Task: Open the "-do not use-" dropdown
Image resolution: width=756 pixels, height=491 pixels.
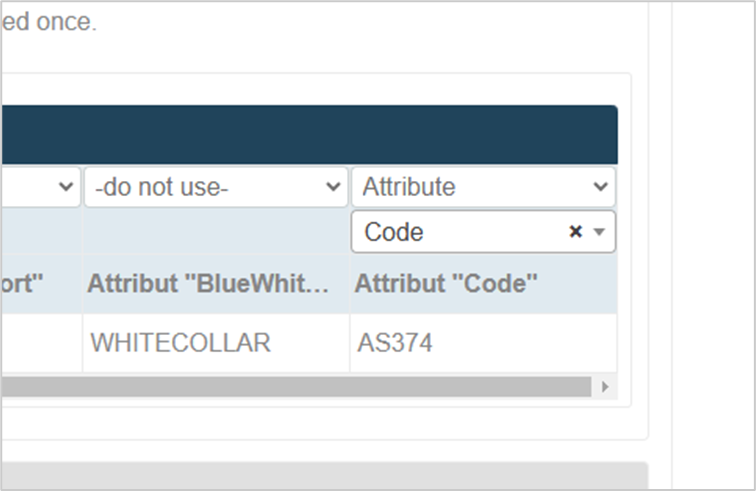Action: pos(216,187)
